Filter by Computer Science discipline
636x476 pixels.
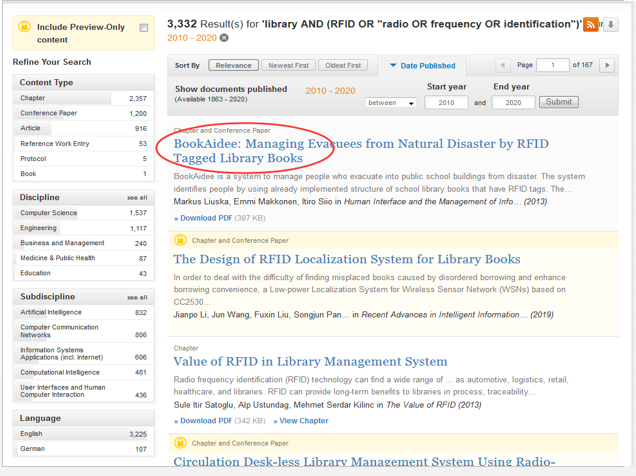[x=84, y=213]
